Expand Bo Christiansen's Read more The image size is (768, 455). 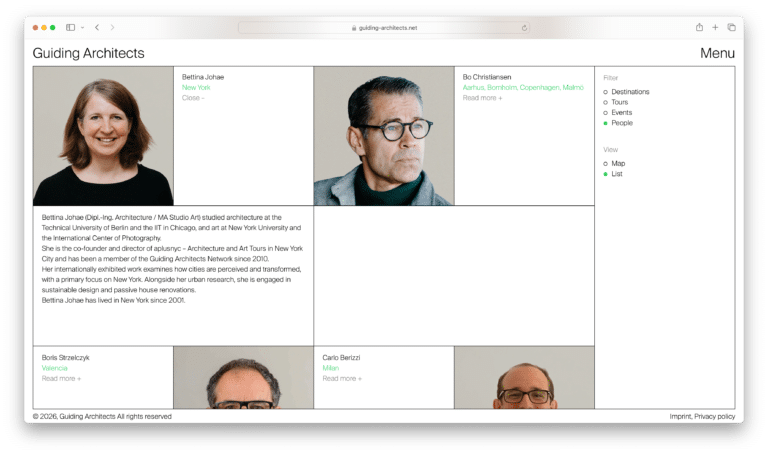point(482,98)
